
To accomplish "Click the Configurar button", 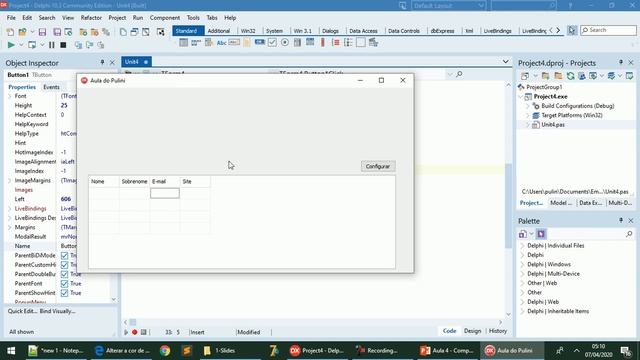I will tap(378, 166).
